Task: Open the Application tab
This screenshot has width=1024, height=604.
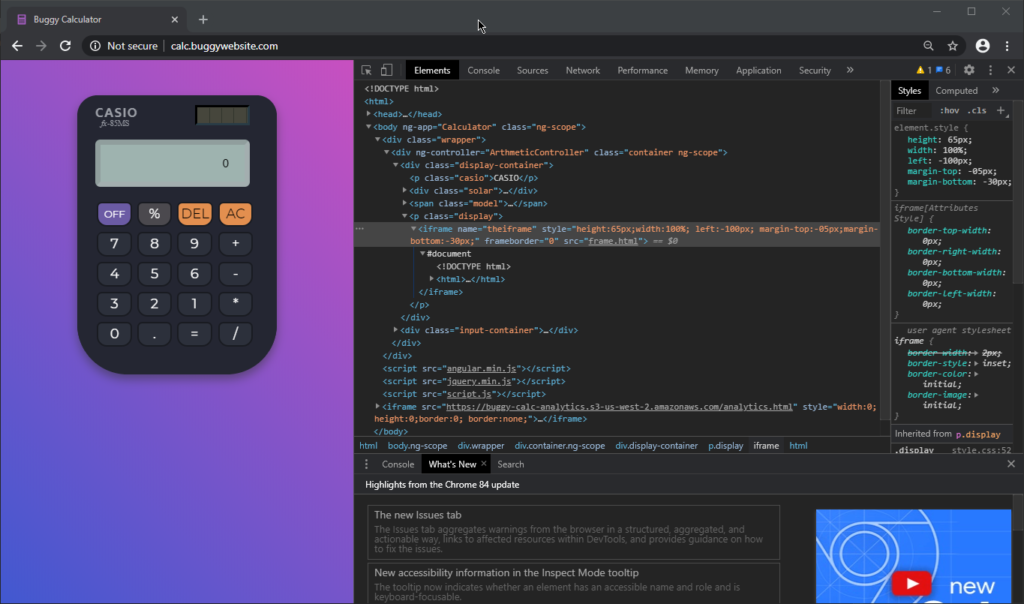Action: [758, 70]
